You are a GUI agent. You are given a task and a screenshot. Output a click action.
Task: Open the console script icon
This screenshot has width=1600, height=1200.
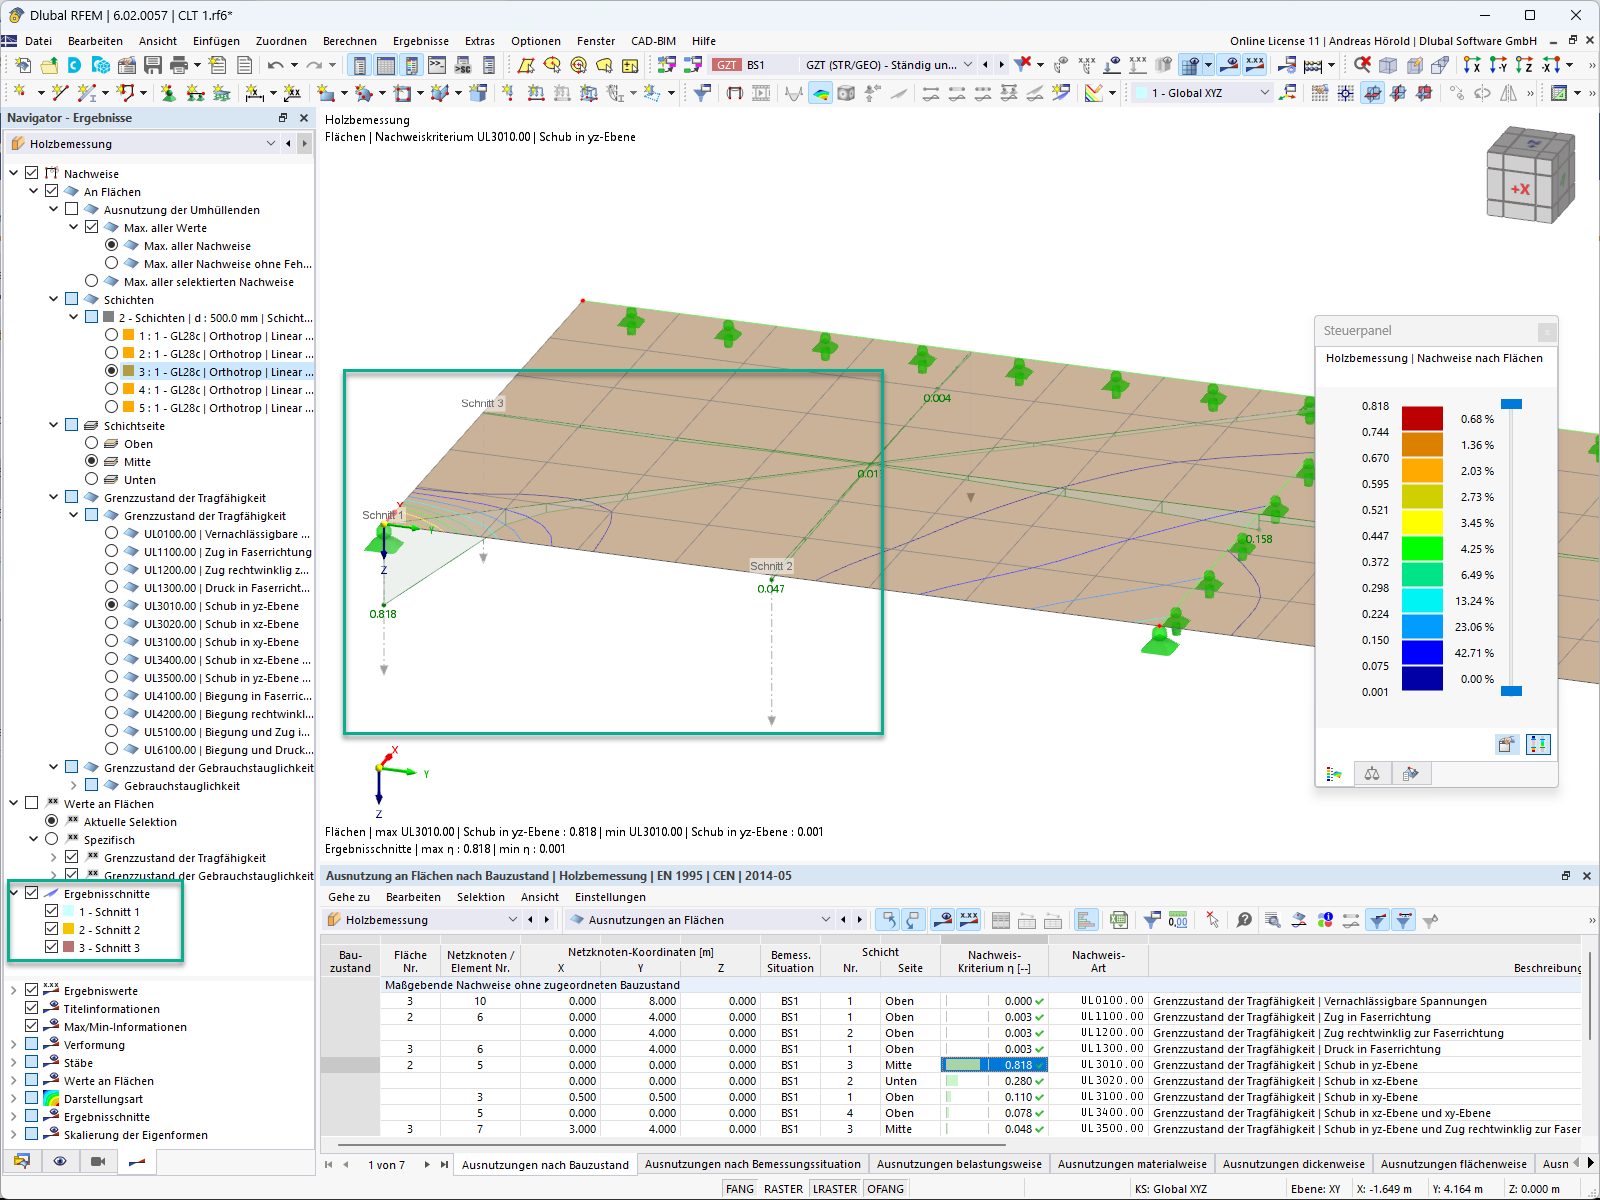(437, 65)
